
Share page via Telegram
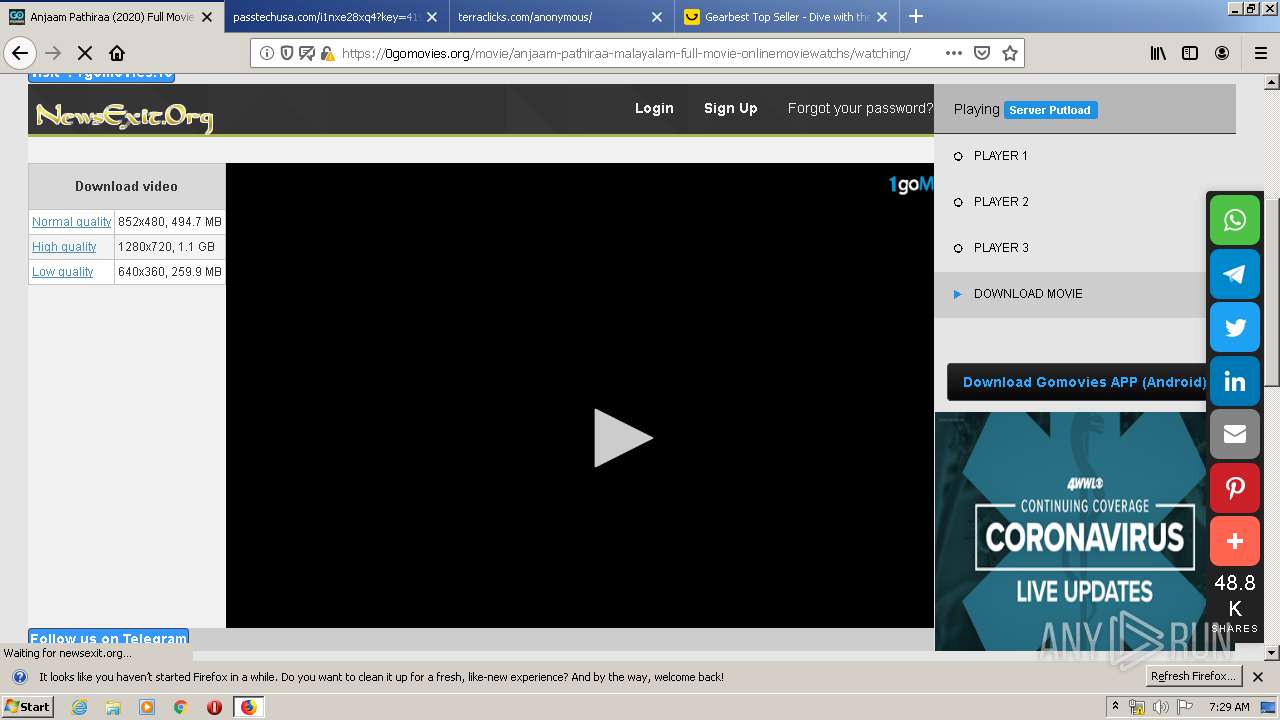pos(1235,274)
